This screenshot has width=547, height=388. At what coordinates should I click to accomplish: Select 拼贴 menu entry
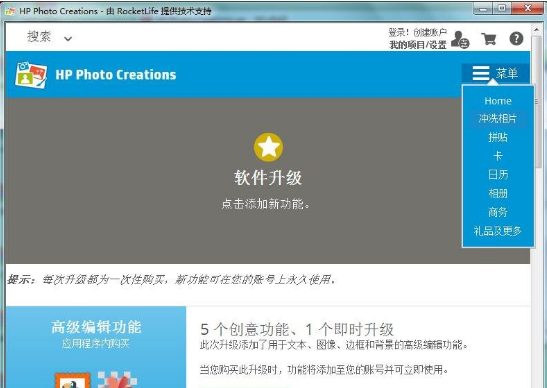click(x=498, y=137)
